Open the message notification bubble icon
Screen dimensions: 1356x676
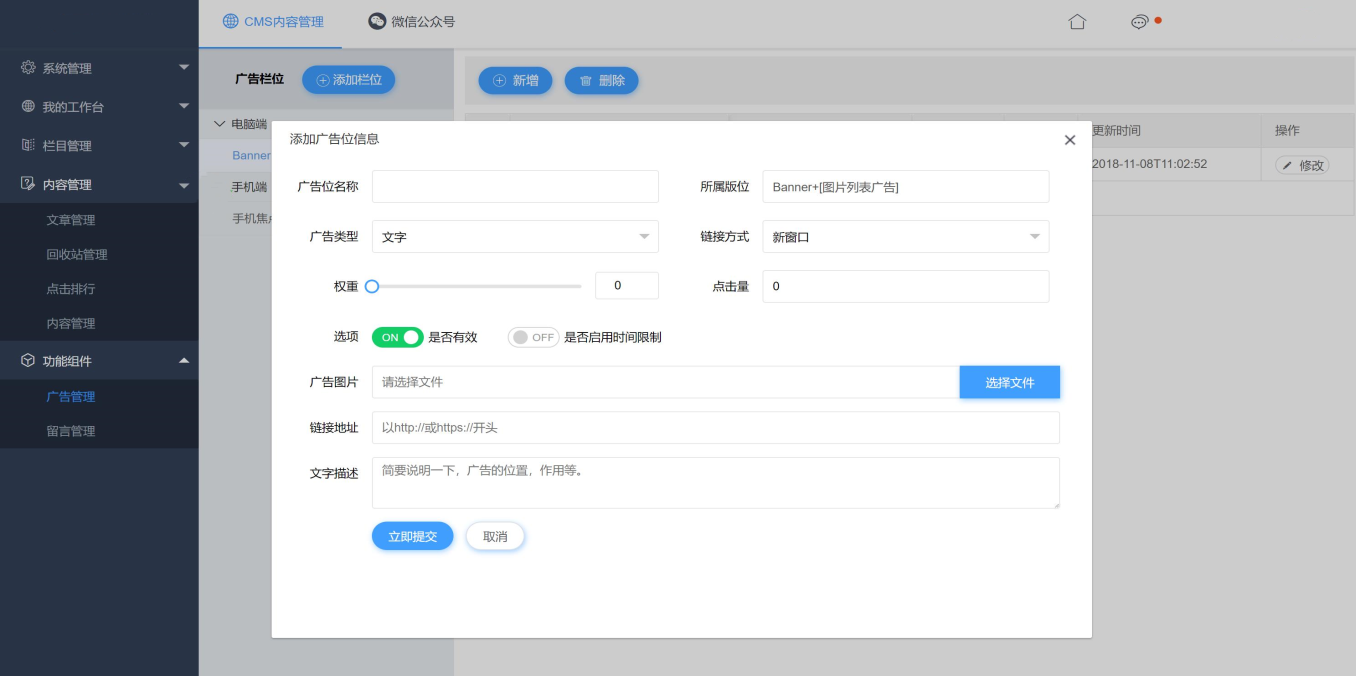tap(1139, 22)
